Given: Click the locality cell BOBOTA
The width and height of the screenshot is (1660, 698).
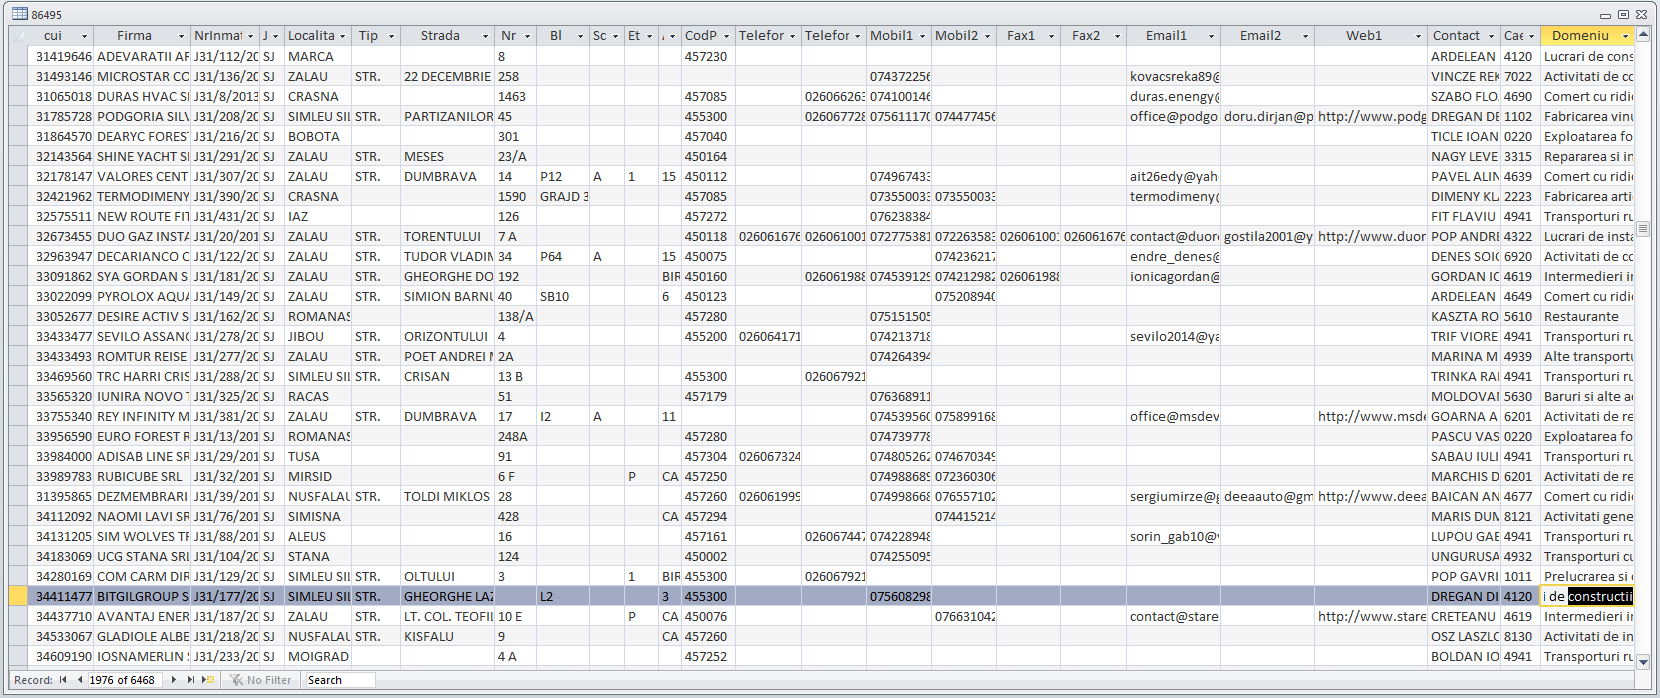Looking at the screenshot, I should pos(317,137).
